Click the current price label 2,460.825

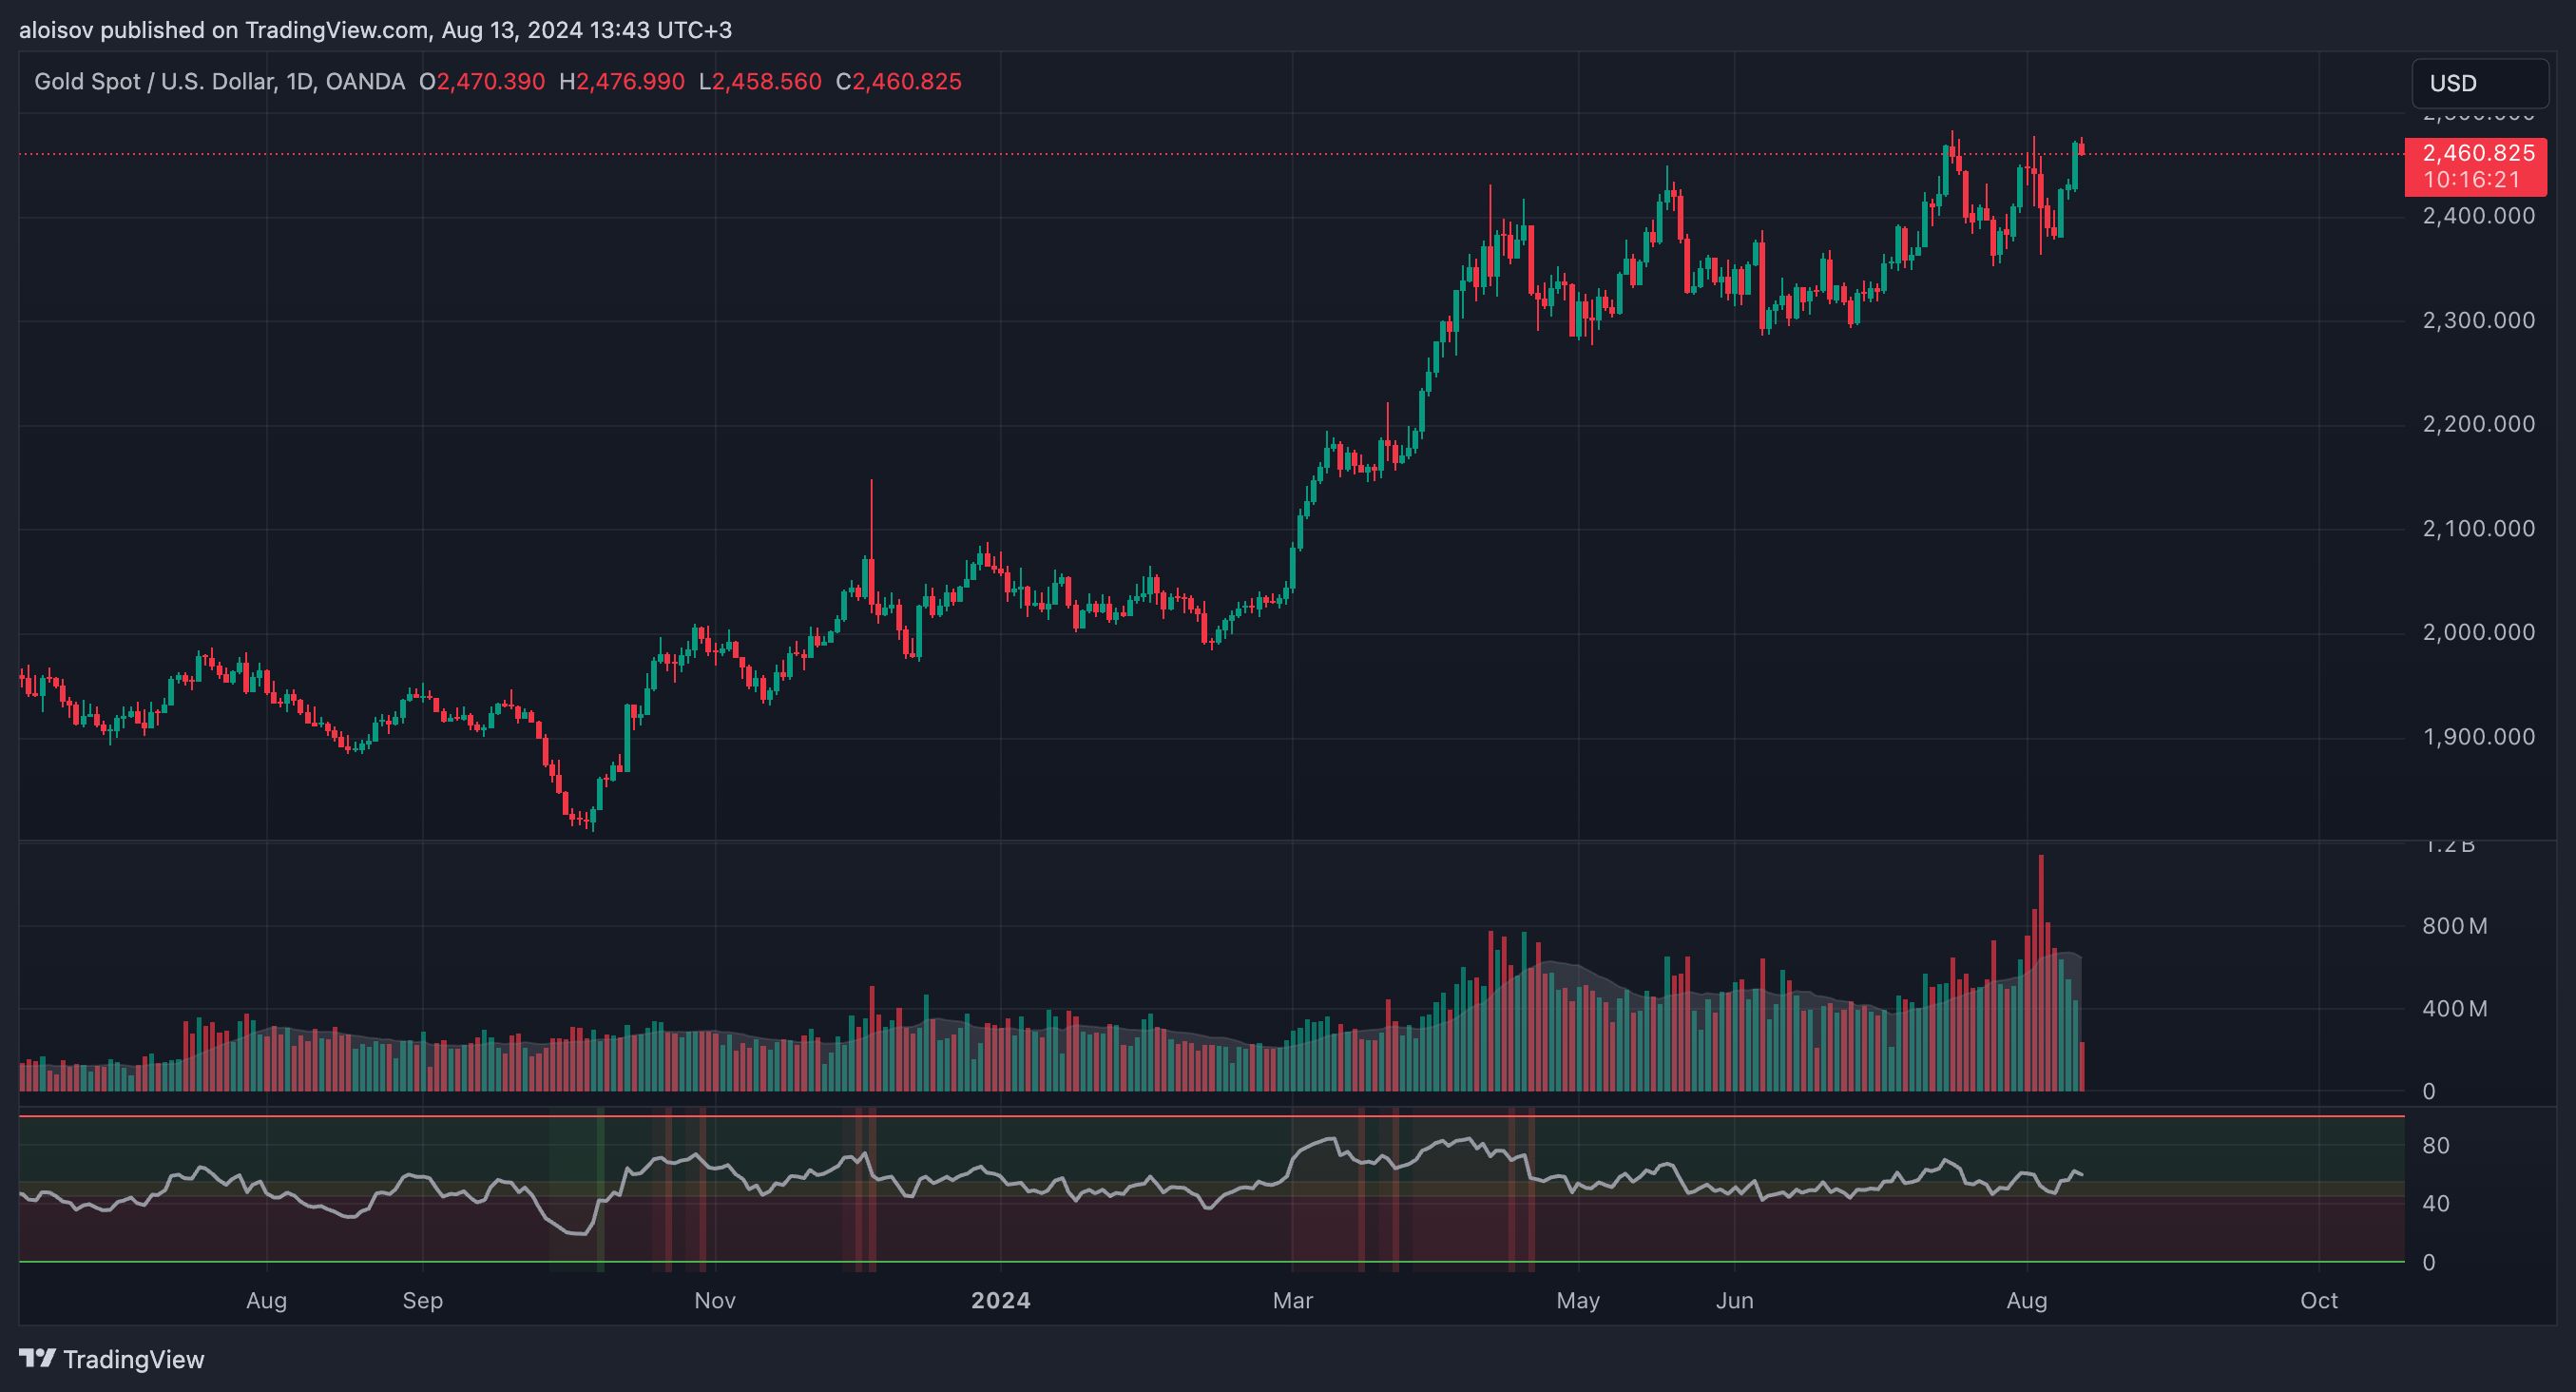pos(2477,153)
